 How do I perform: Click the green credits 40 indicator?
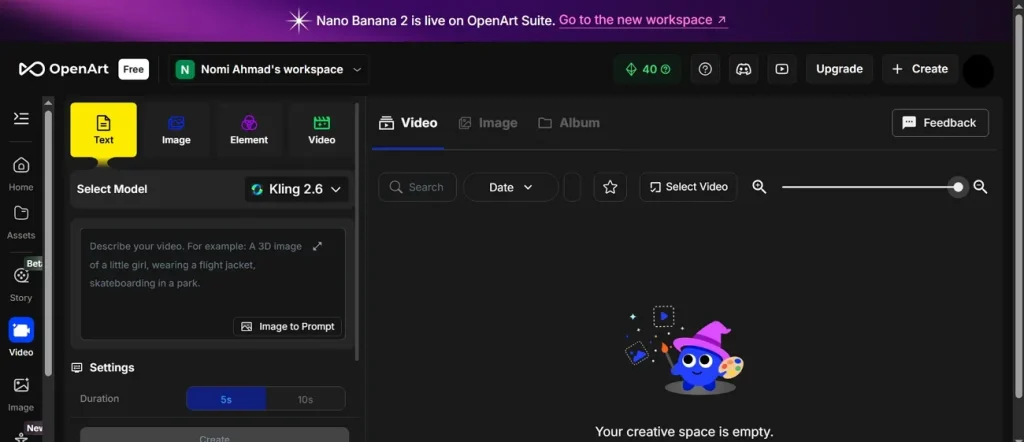pyautogui.click(x=647, y=69)
